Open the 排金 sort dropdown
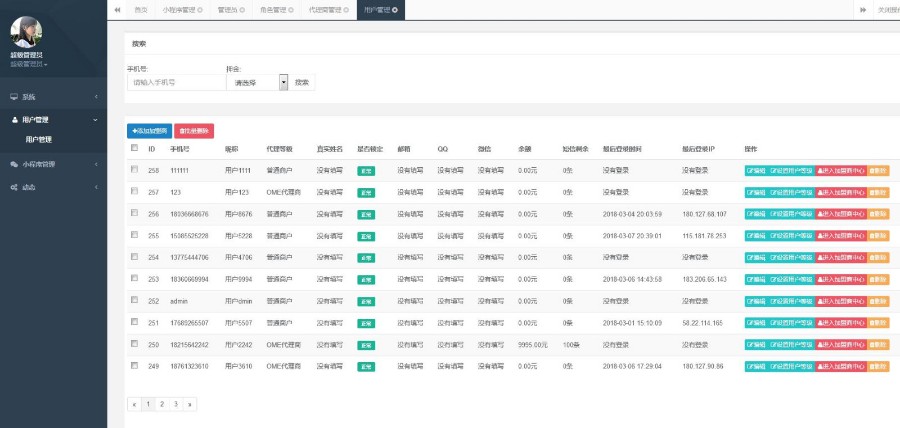 (x=283, y=82)
